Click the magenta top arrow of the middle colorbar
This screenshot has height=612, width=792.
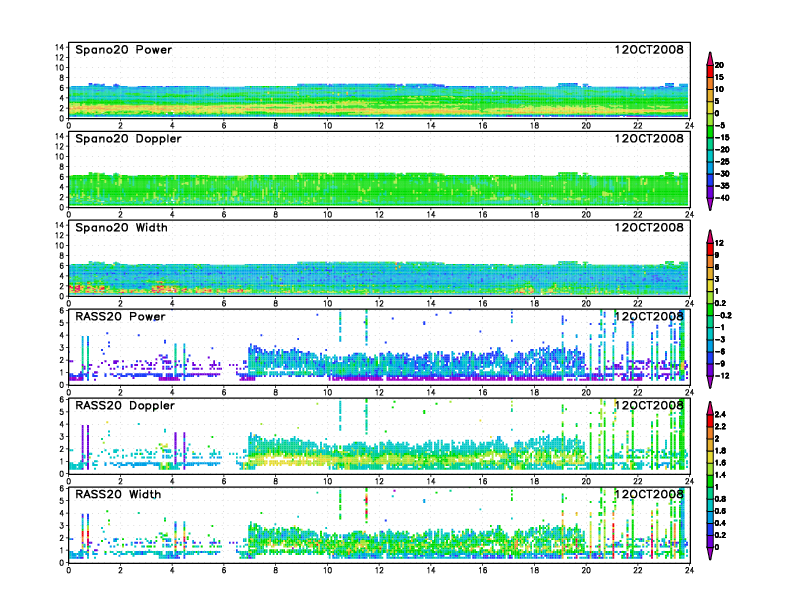(710, 237)
